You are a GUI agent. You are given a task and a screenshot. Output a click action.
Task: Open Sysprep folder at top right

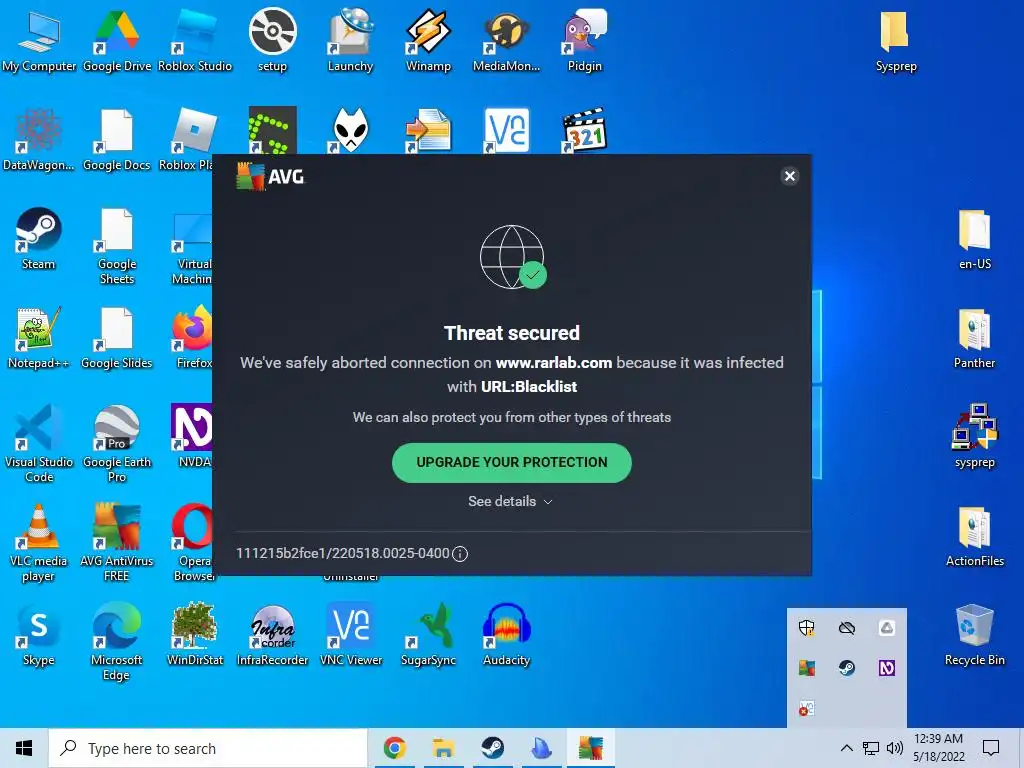[896, 40]
